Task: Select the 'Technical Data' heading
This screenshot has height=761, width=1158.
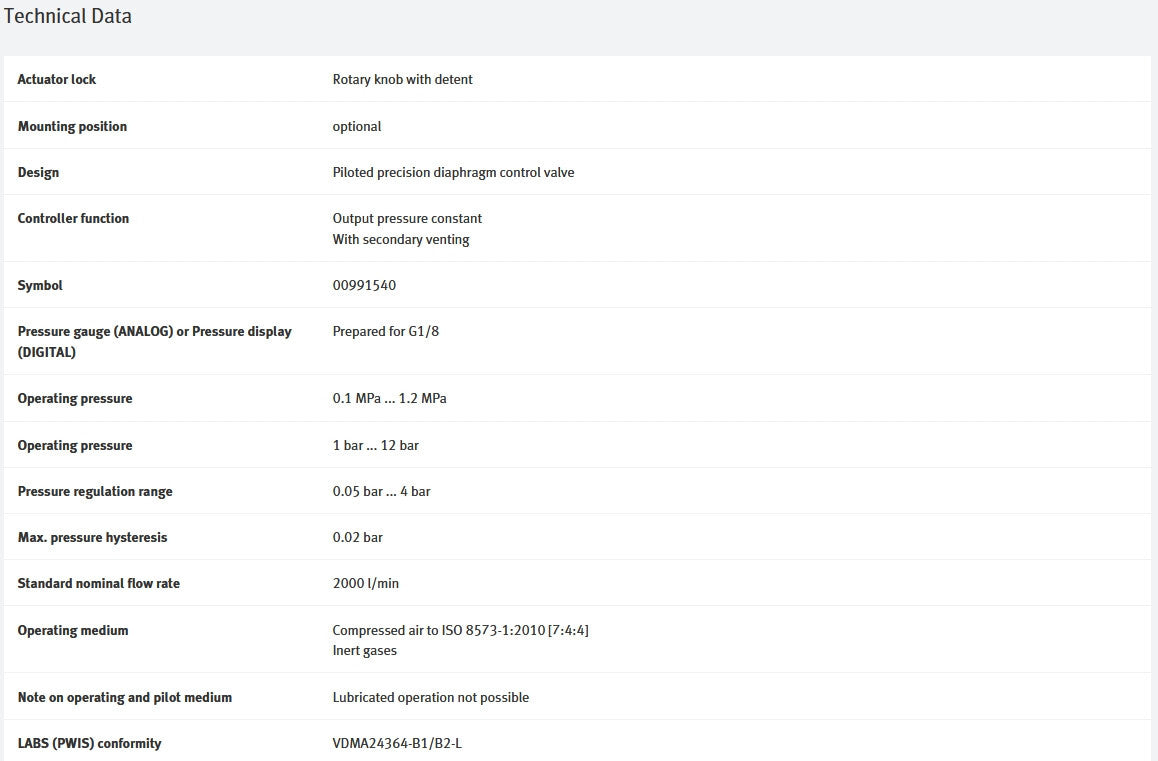Action: [x=68, y=16]
